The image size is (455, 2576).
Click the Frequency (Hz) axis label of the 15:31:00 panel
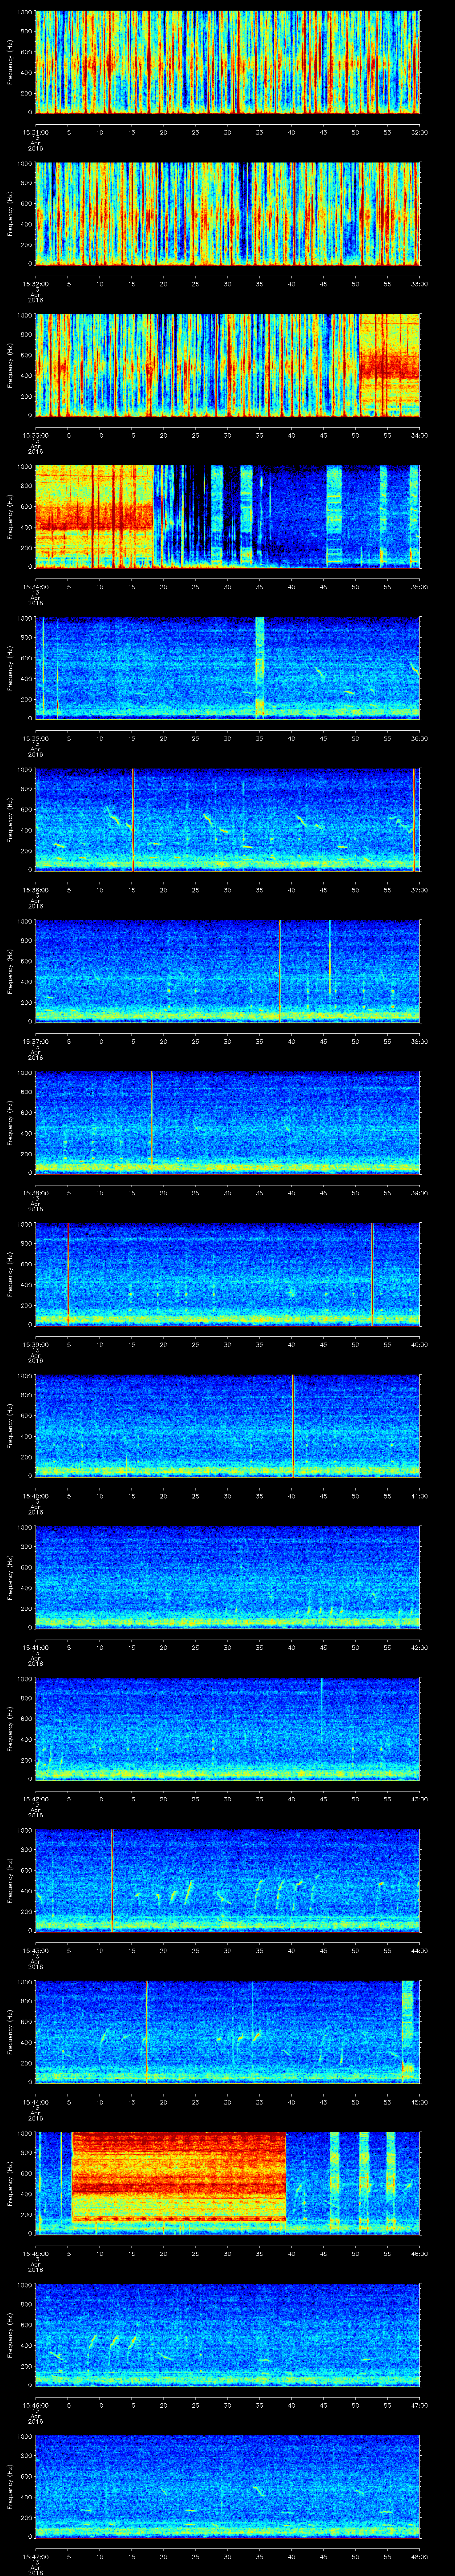[x=10, y=62]
